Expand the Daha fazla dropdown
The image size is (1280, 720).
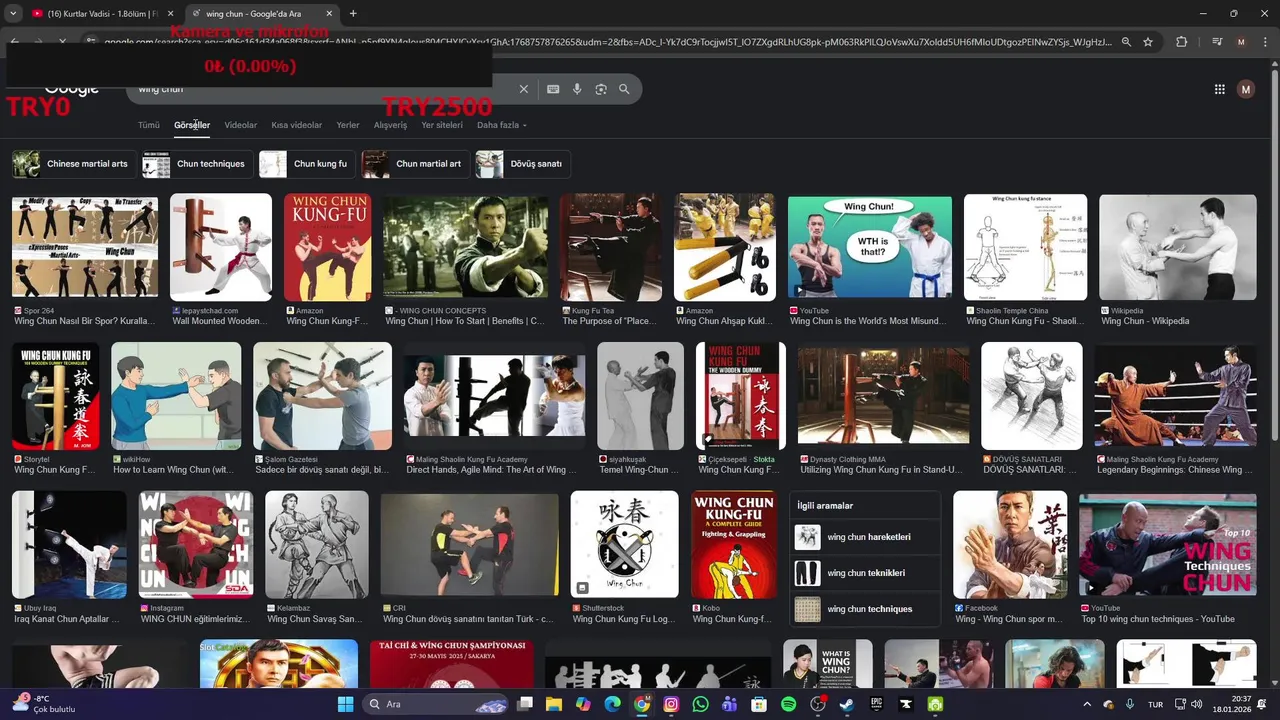click(x=502, y=125)
